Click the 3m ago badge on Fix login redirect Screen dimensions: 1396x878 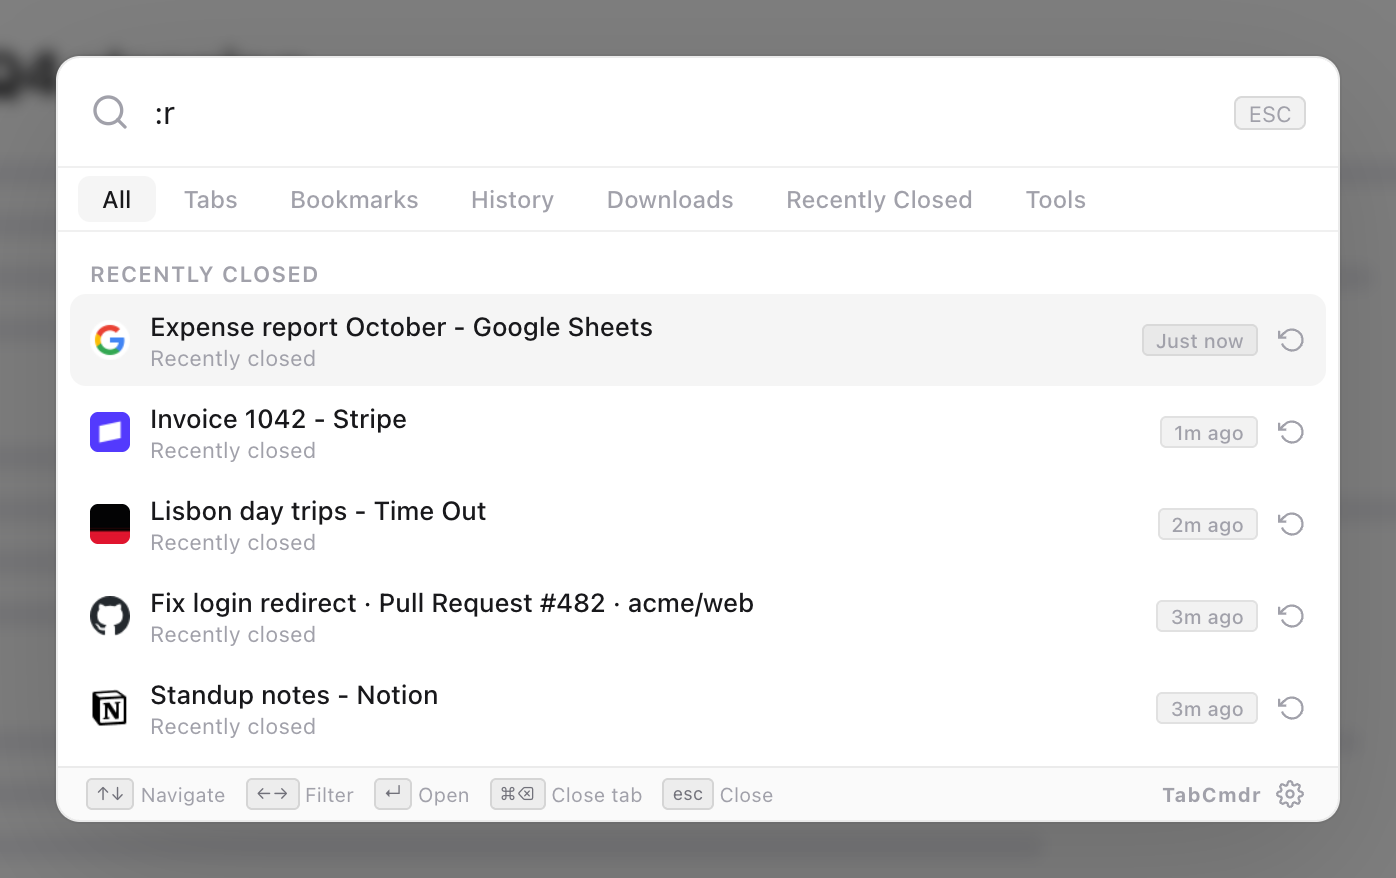1207,616
